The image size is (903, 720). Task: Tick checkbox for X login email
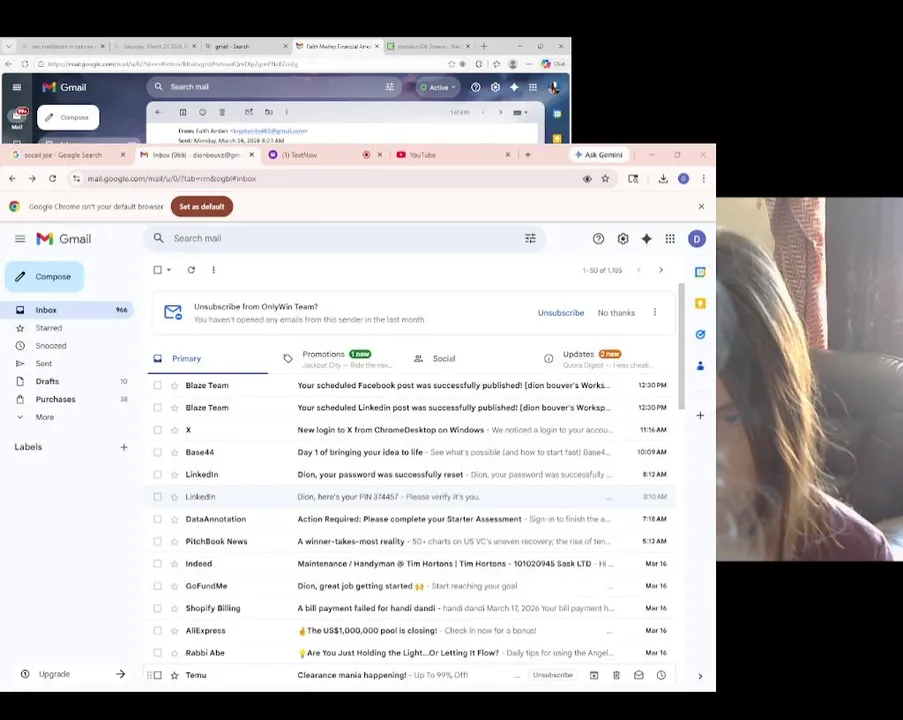pyautogui.click(x=157, y=430)
